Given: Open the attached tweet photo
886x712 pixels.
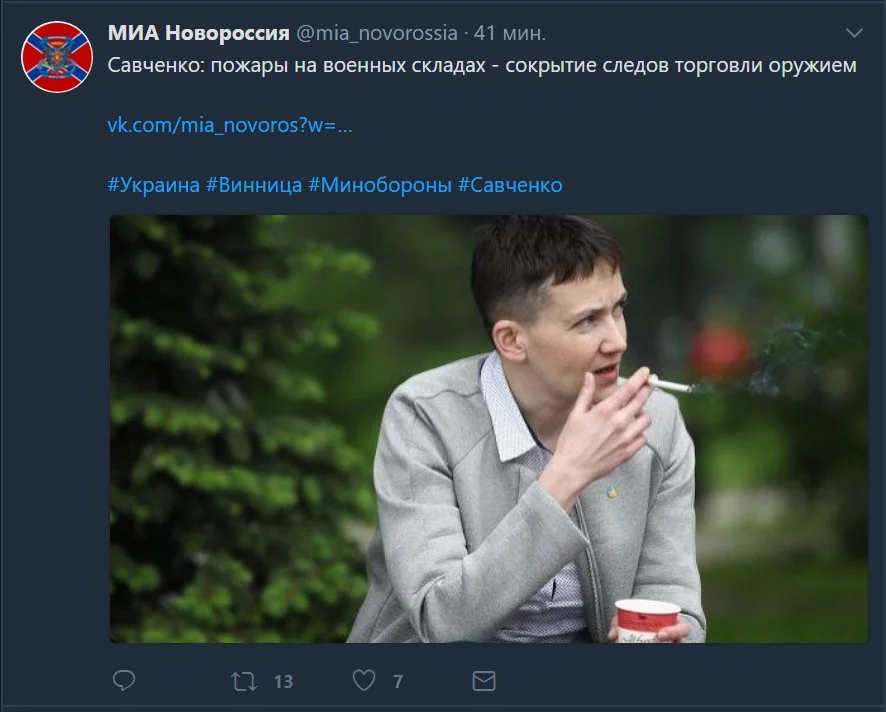Looking at the screenshot, I should [489, 429].
